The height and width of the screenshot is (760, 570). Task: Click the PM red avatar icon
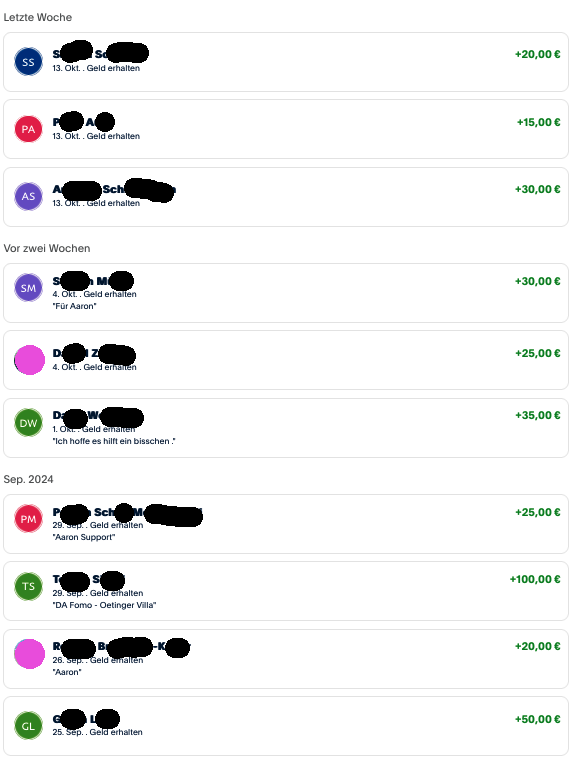(28, 519)
